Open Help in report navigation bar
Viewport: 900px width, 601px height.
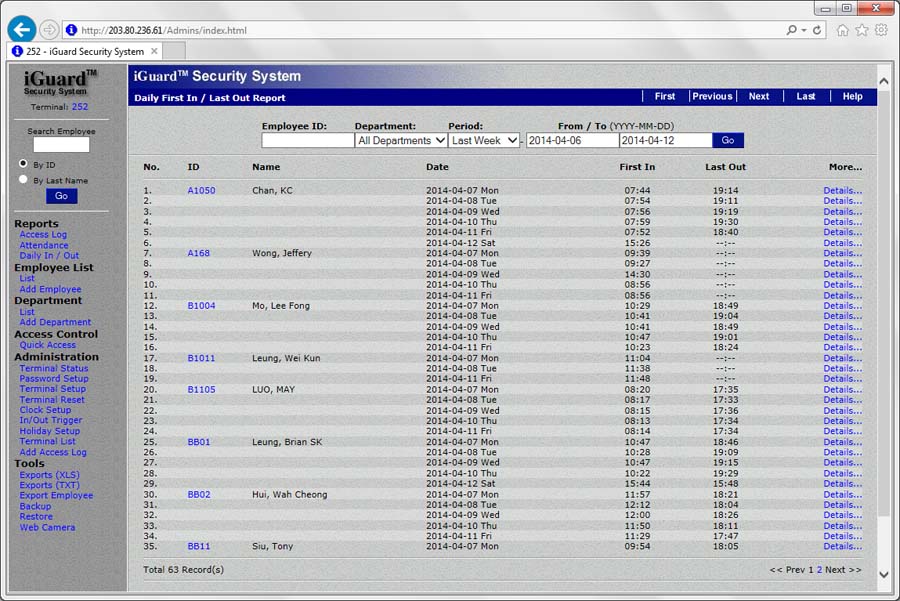pyautogui.click(x=852, y=96)
